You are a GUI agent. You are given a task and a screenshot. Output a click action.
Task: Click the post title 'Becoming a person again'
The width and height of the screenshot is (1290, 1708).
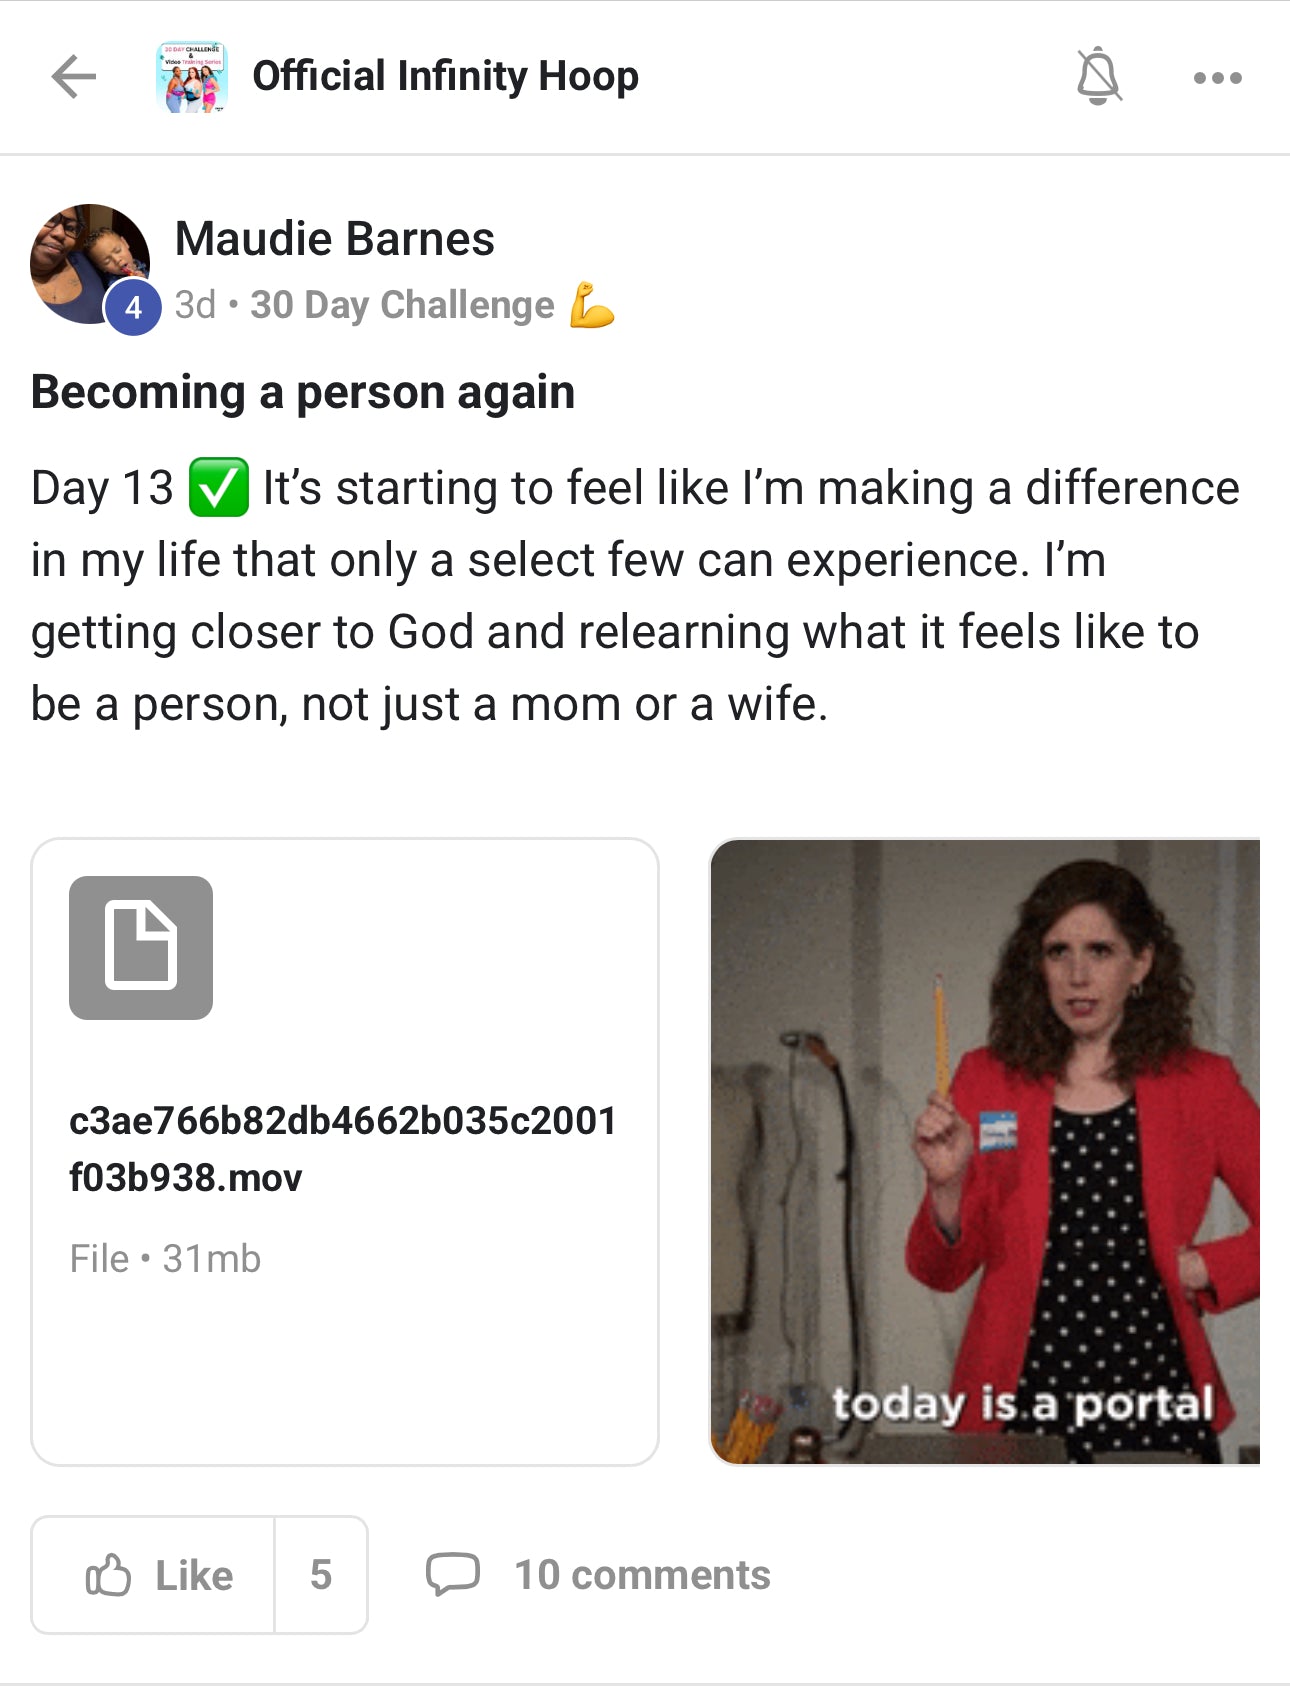[303, 392]
